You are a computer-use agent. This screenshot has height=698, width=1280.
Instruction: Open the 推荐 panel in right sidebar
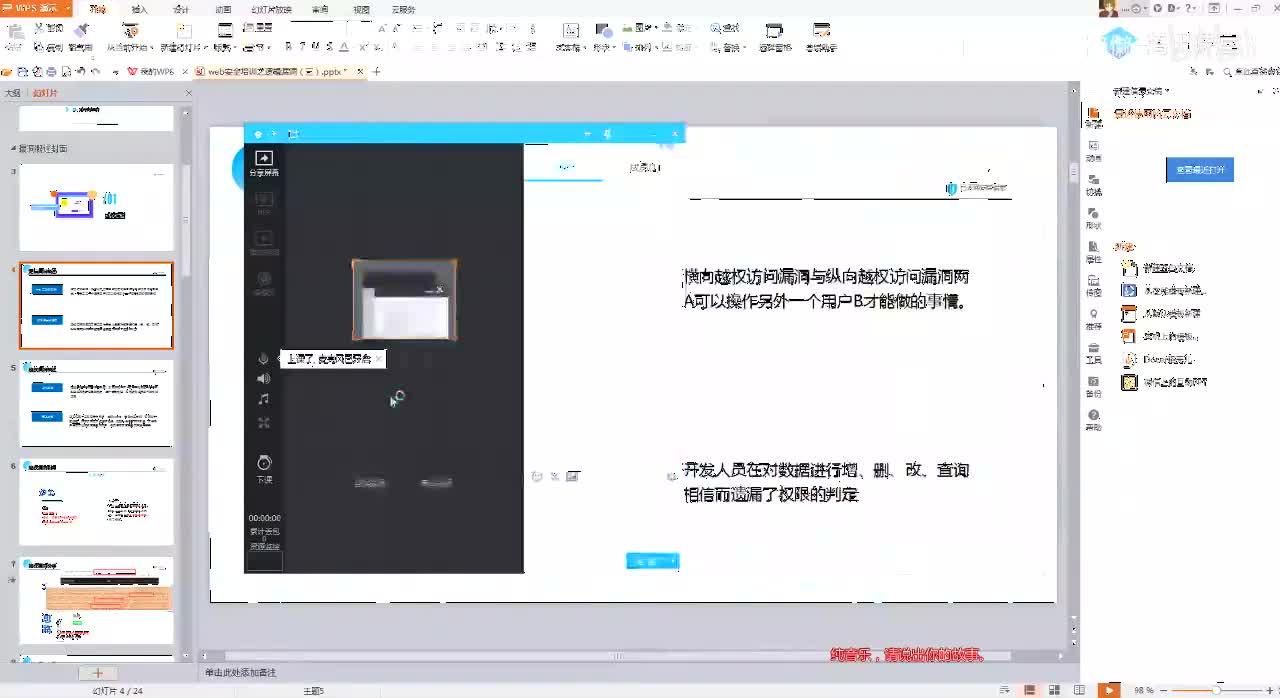pos(1094,319)
